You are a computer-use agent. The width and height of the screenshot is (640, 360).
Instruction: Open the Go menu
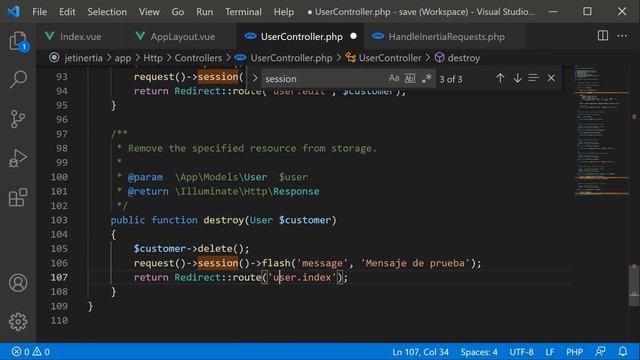pyautogui.click(x=178, y=12)
